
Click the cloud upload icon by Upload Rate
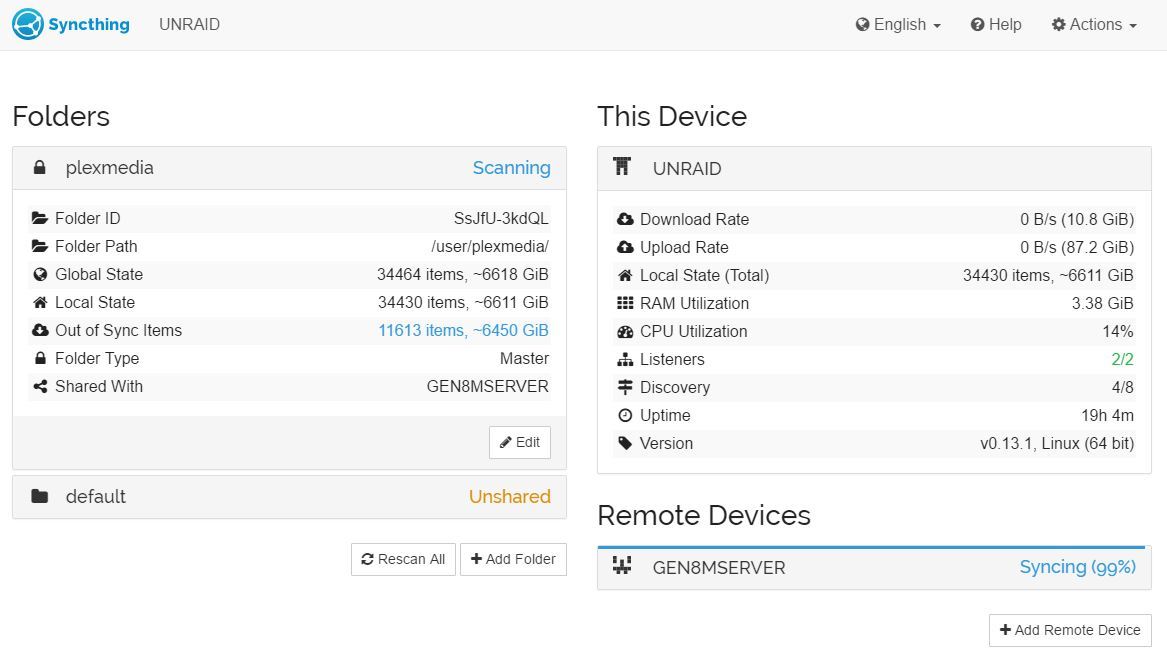click(x=625, y=247)
